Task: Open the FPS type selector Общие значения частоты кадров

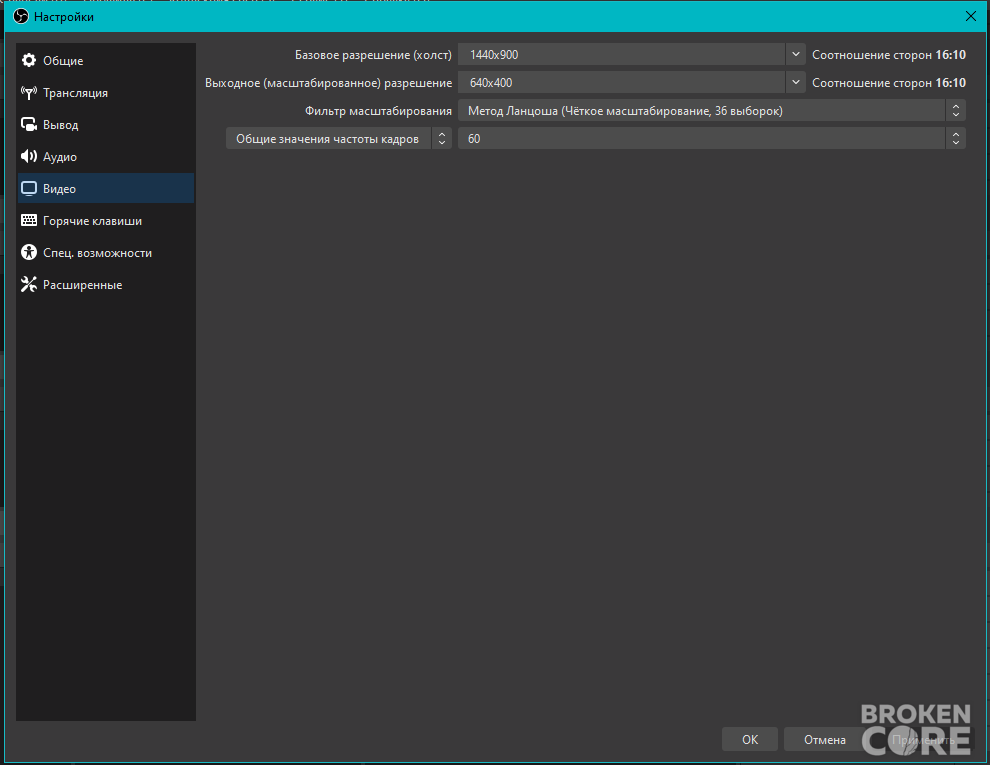Action: tap(338, 138)
